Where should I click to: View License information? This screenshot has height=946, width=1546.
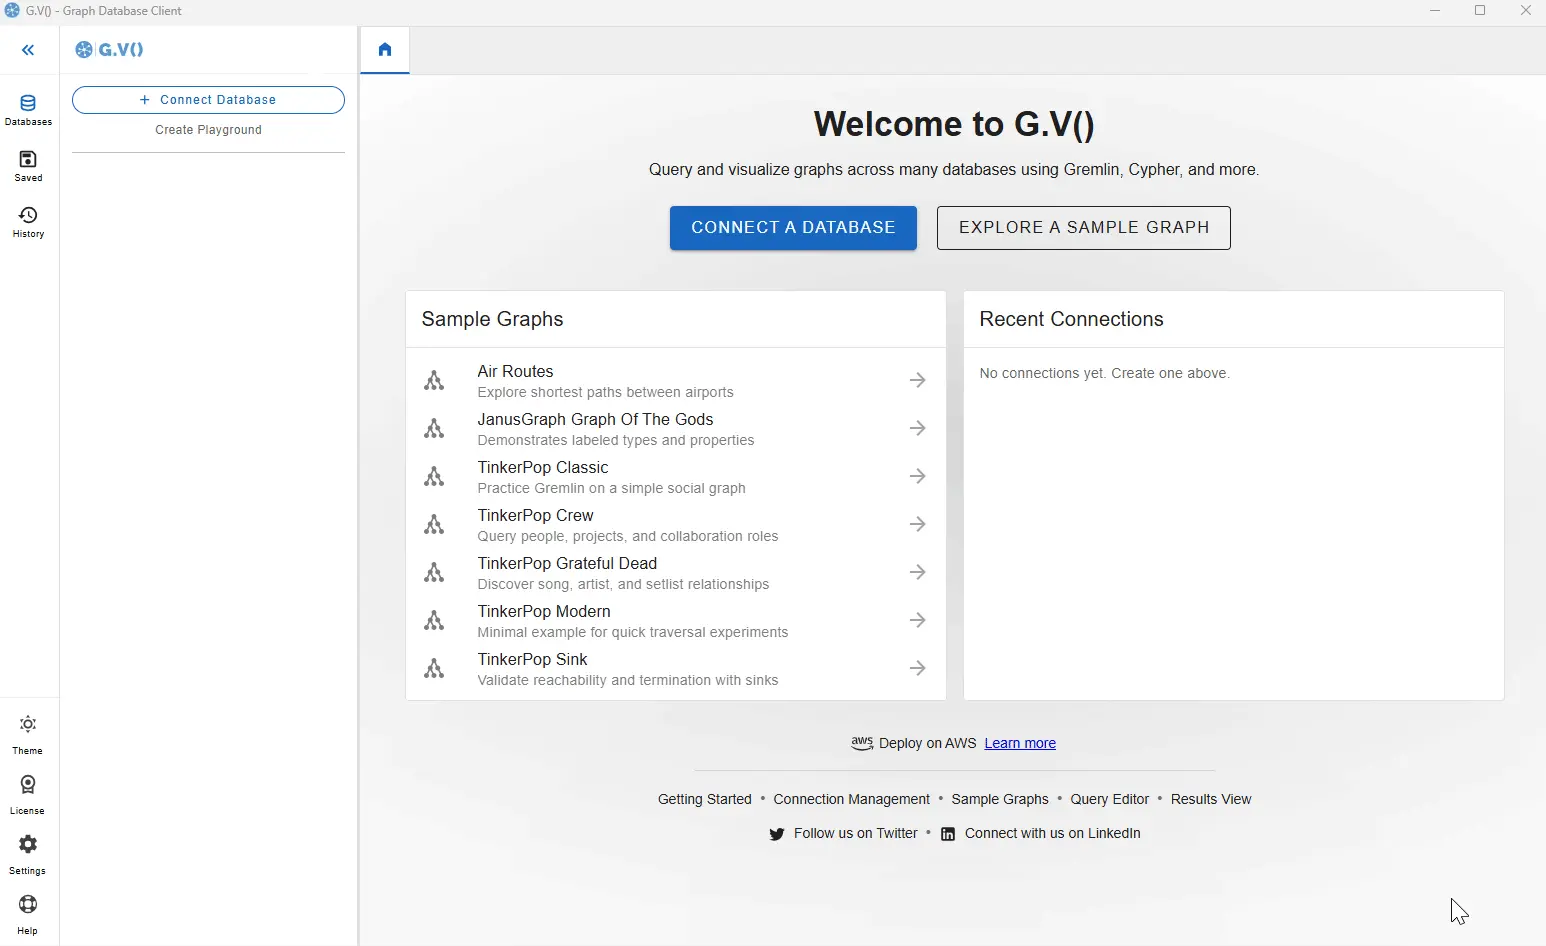pos(27,792)
